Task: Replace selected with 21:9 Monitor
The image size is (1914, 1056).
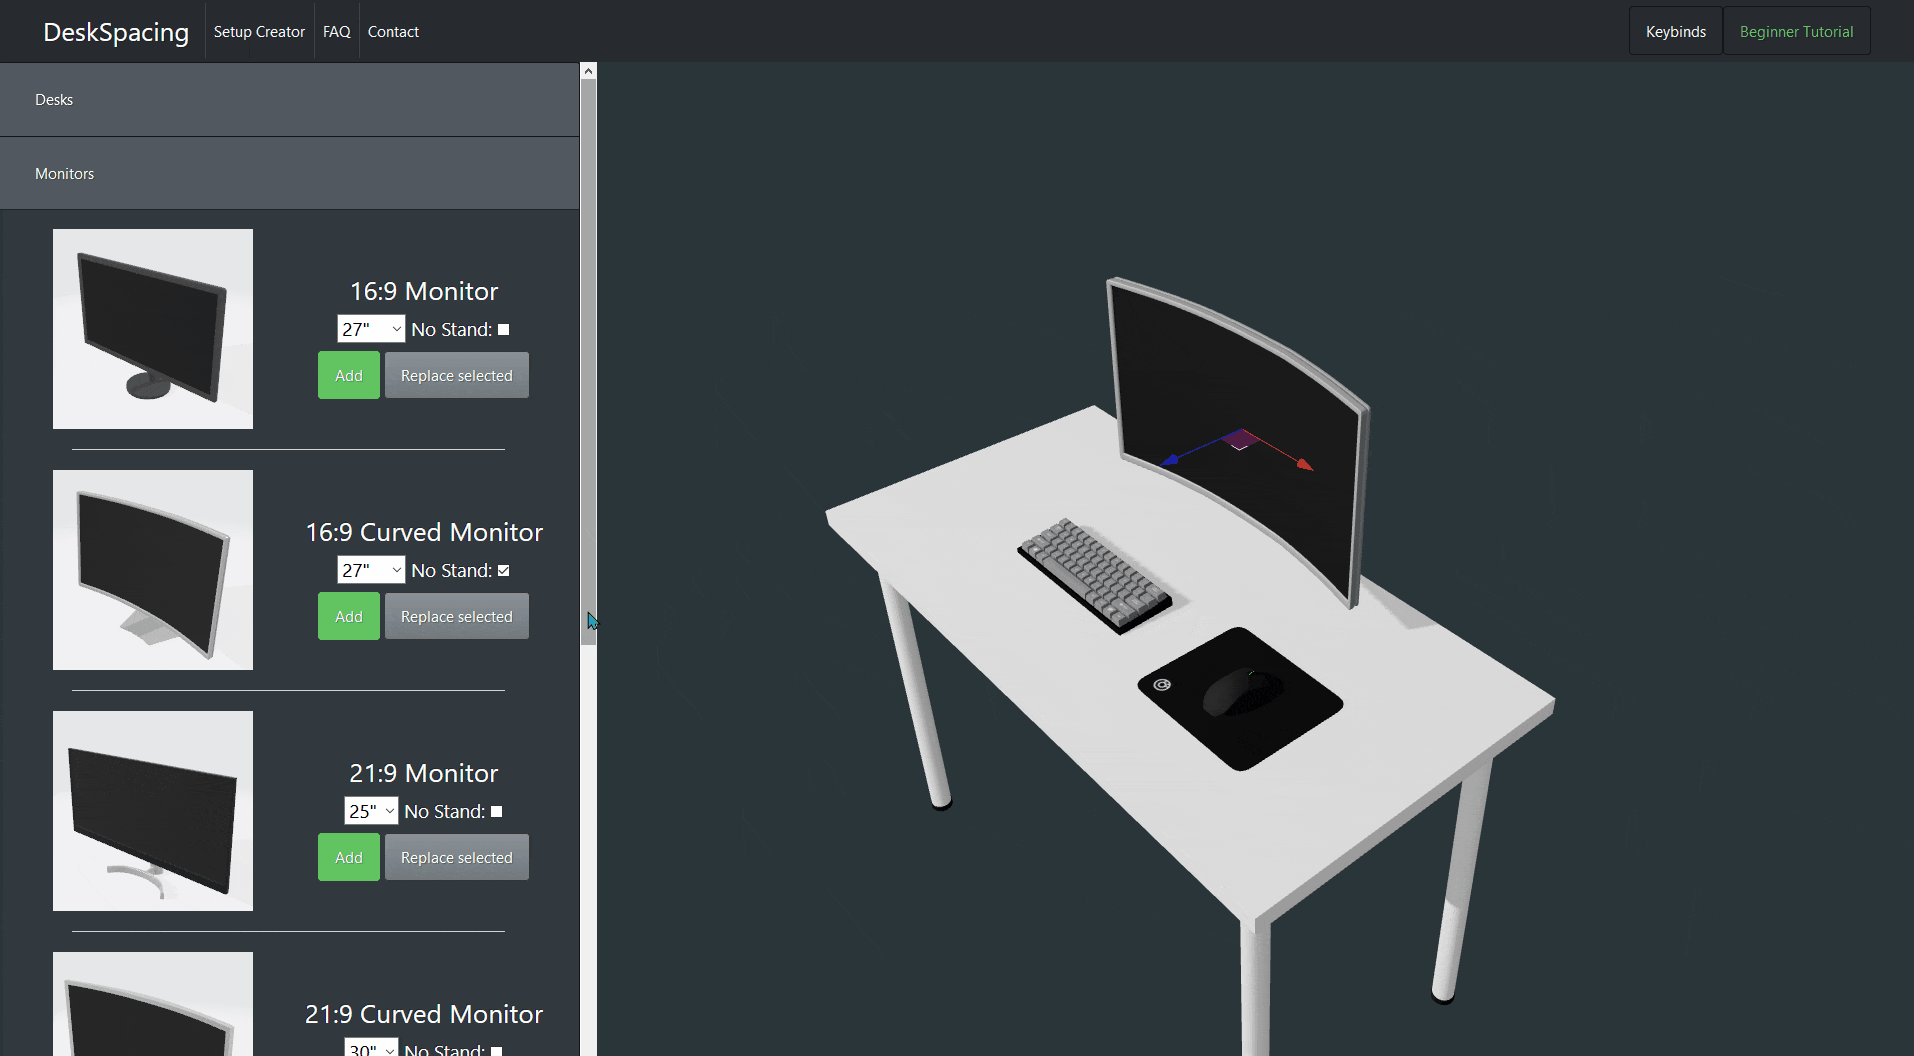Action: (456, 857)
